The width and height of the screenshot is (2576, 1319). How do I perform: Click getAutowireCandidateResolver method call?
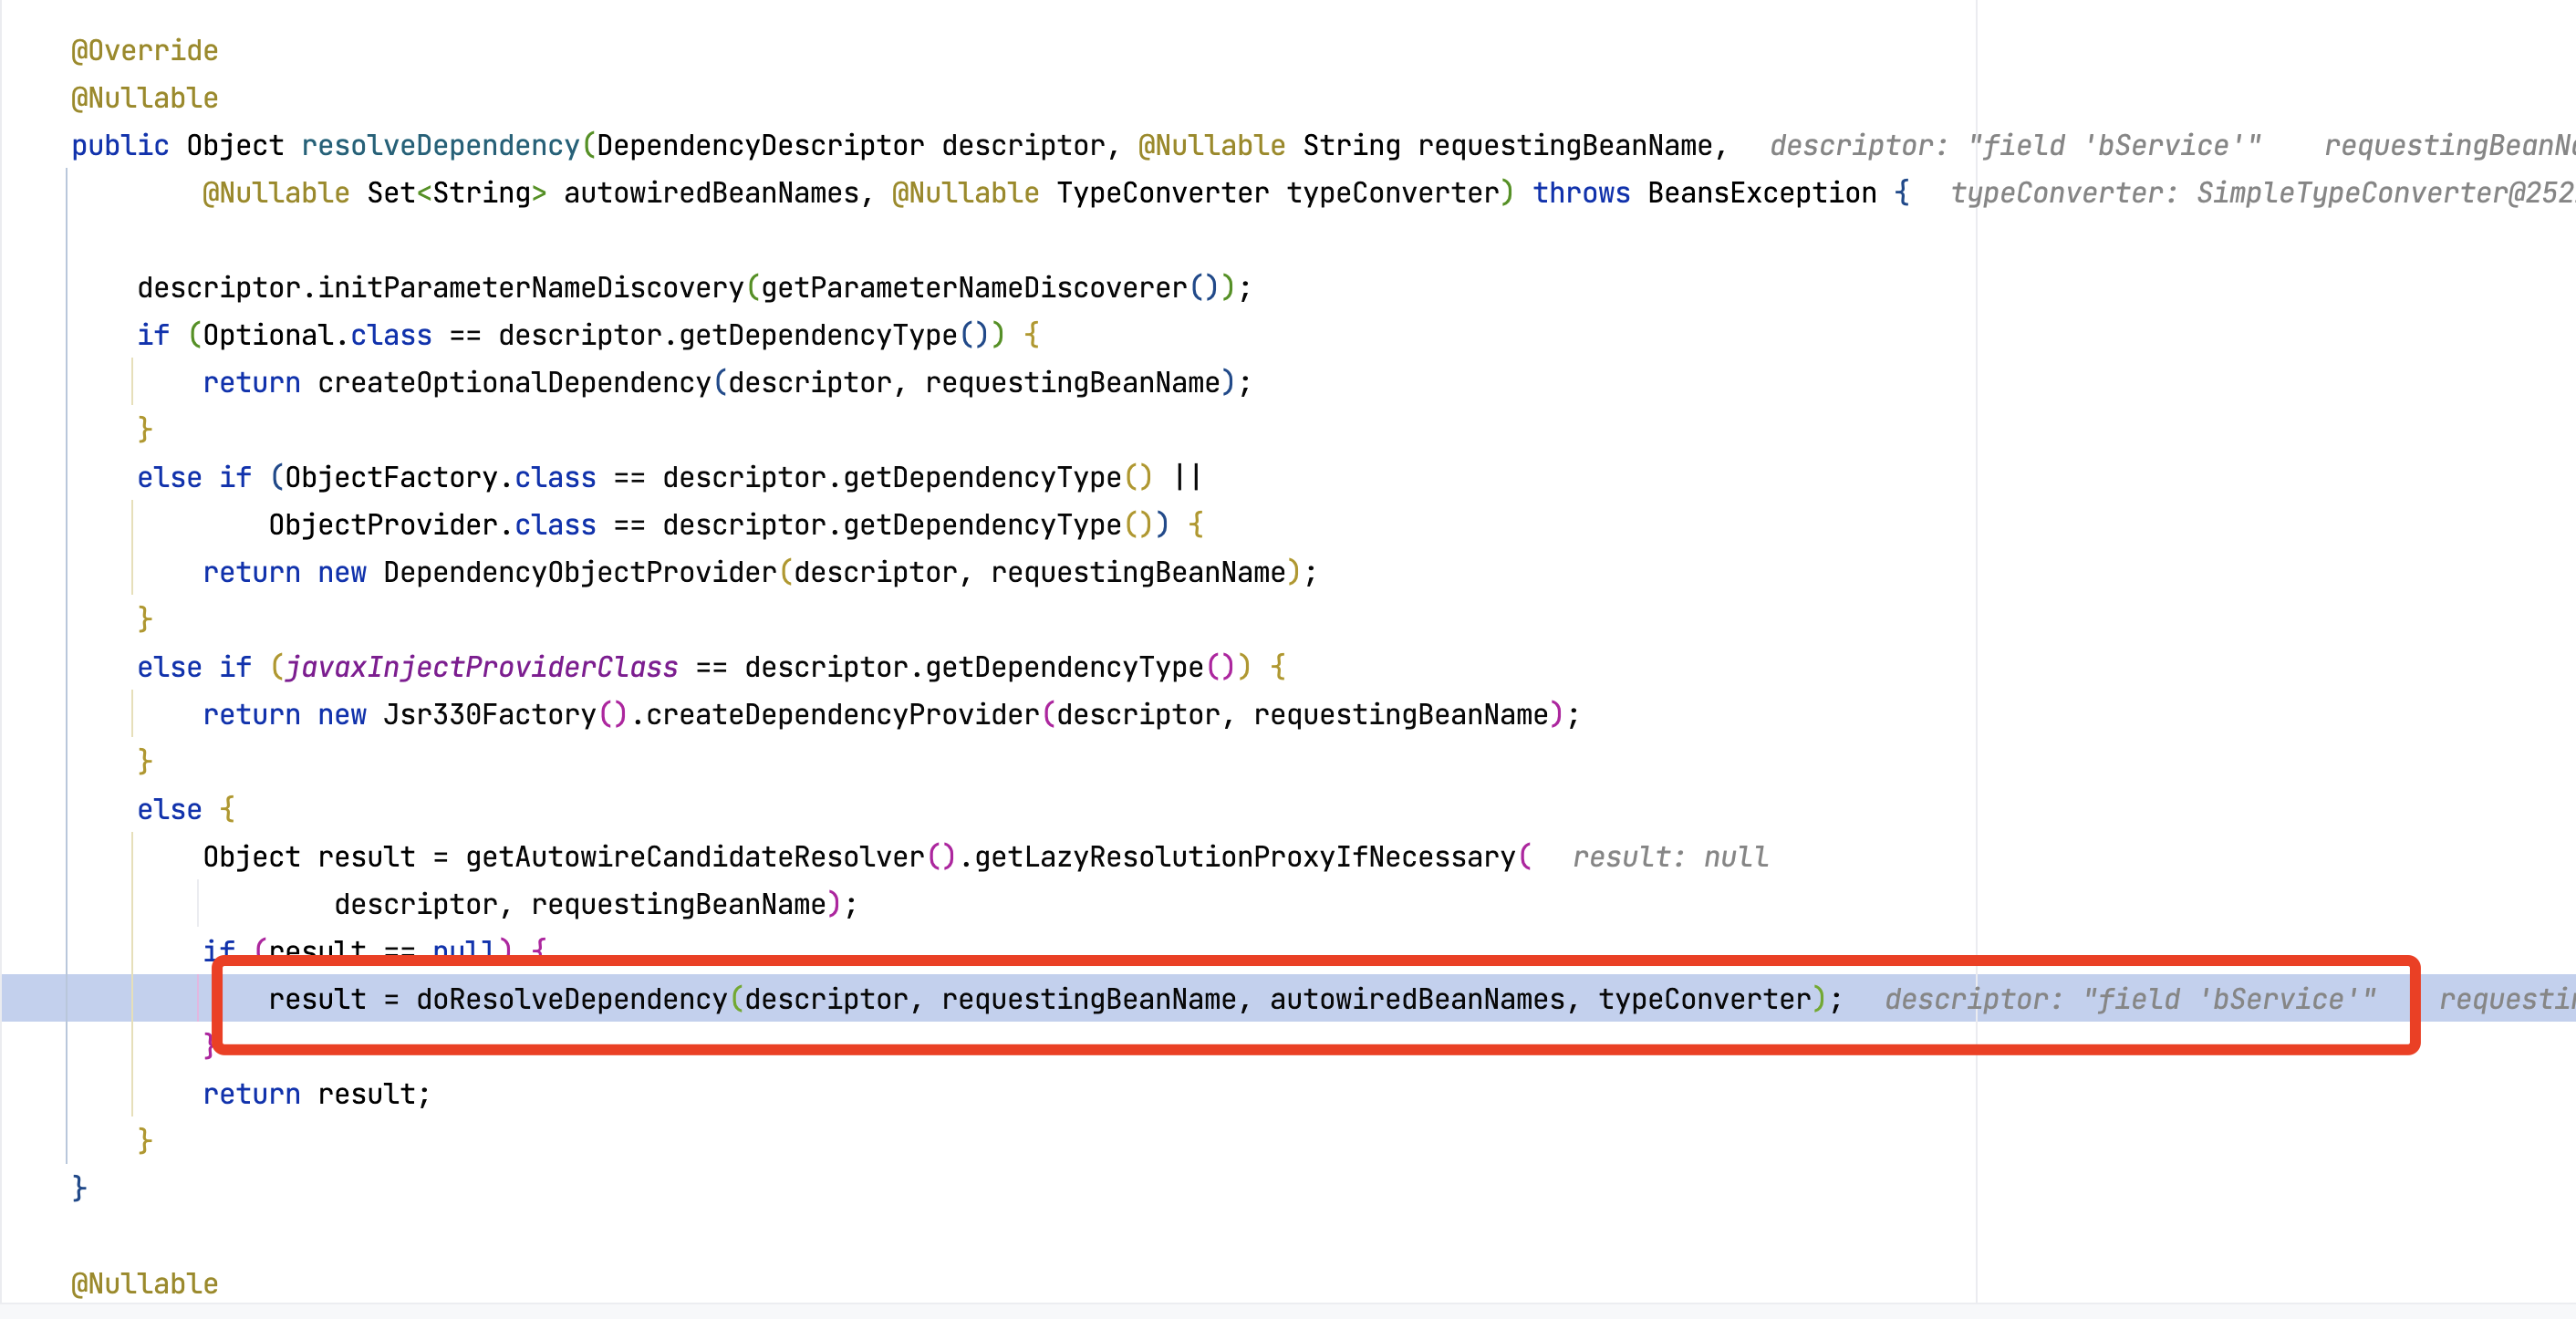(x=694, y=856)
